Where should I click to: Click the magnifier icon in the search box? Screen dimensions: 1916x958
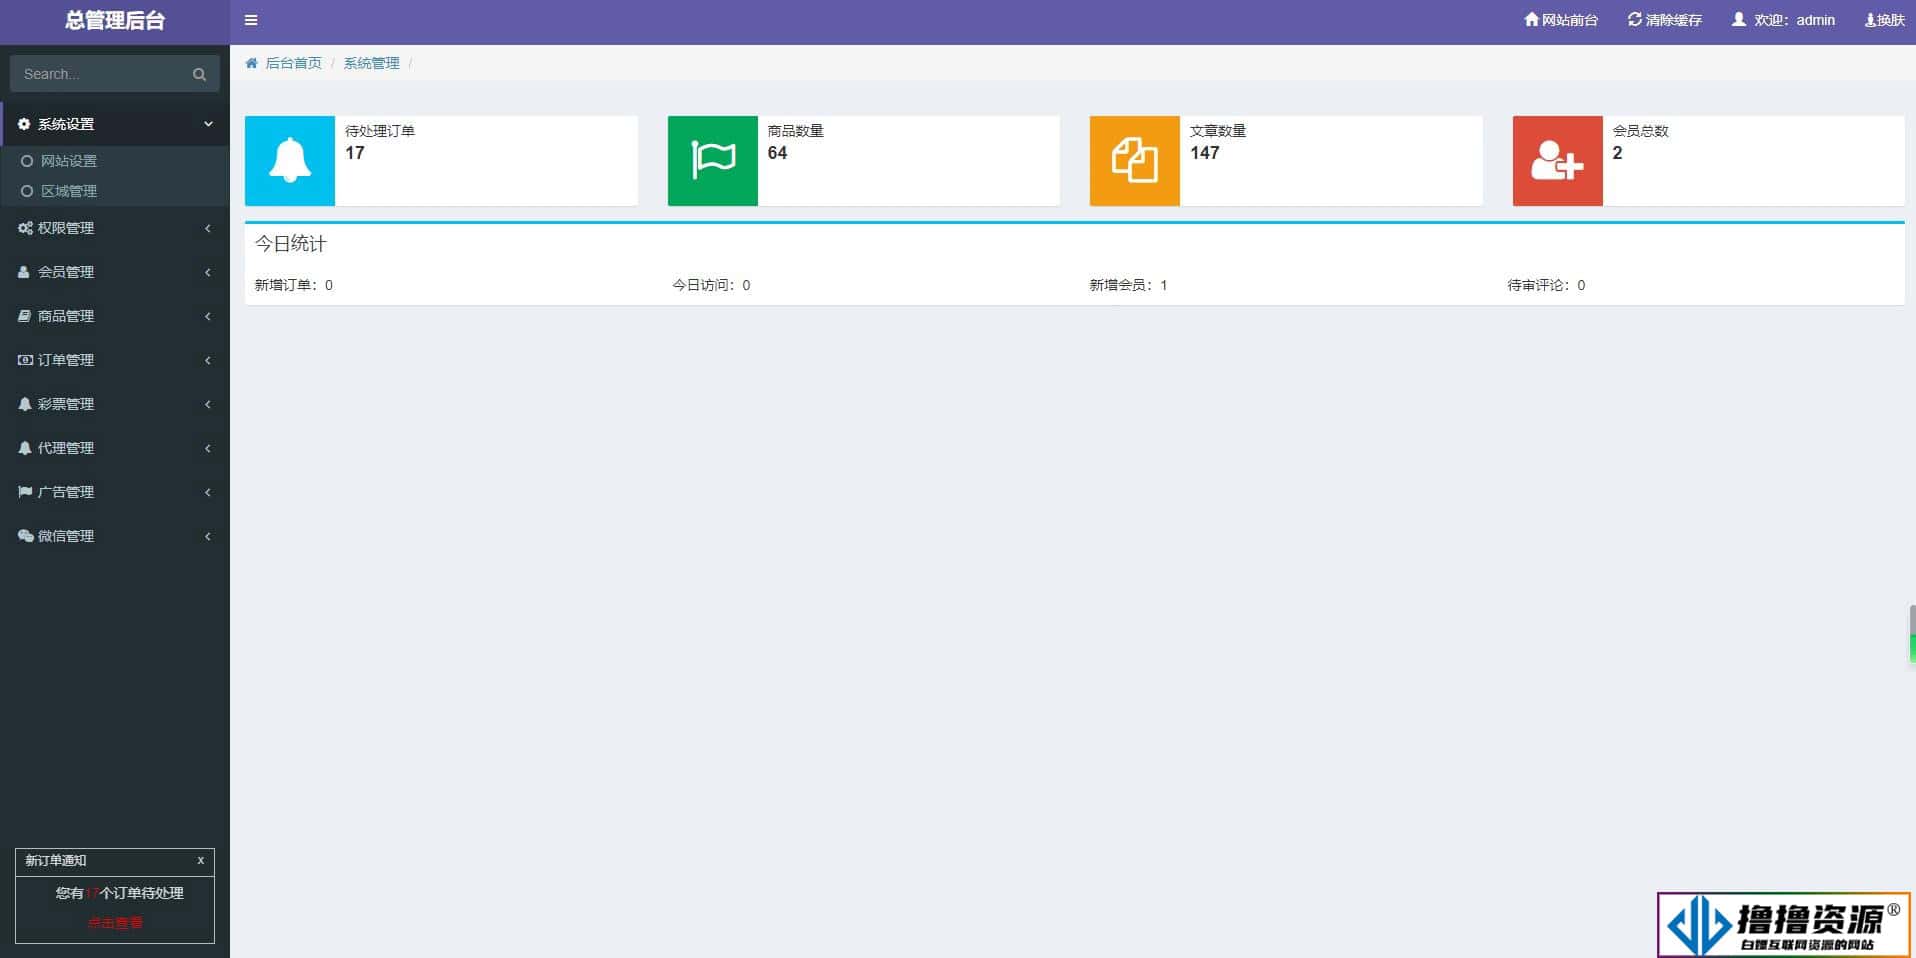tap(199, 75)
